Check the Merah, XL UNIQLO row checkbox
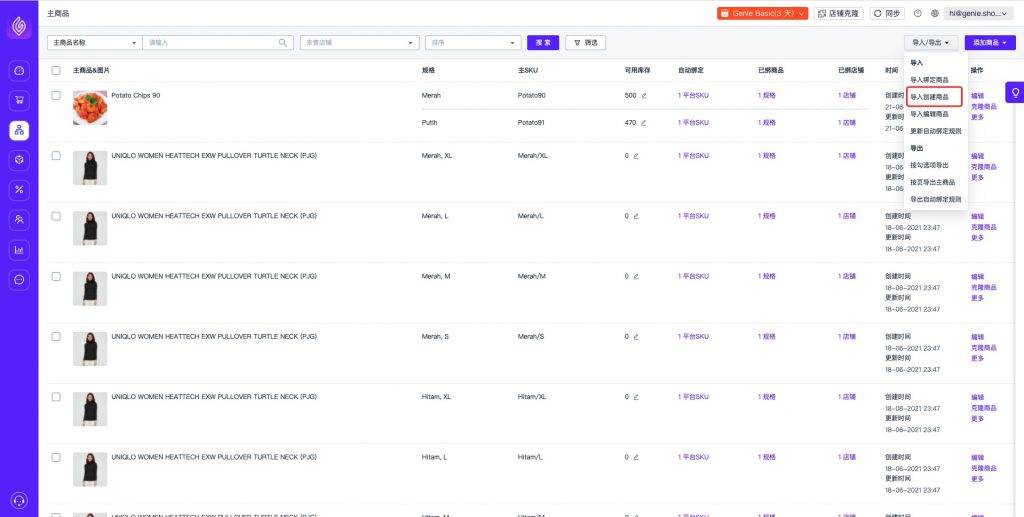Viewport: 1024px width, 517px height. point(56,155)
